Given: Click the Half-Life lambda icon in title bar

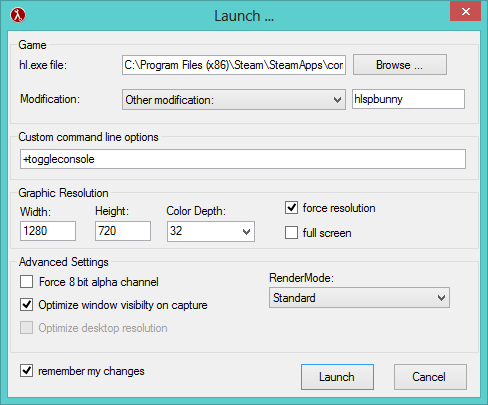Looking at the screenshot, I should coord(18,15).
